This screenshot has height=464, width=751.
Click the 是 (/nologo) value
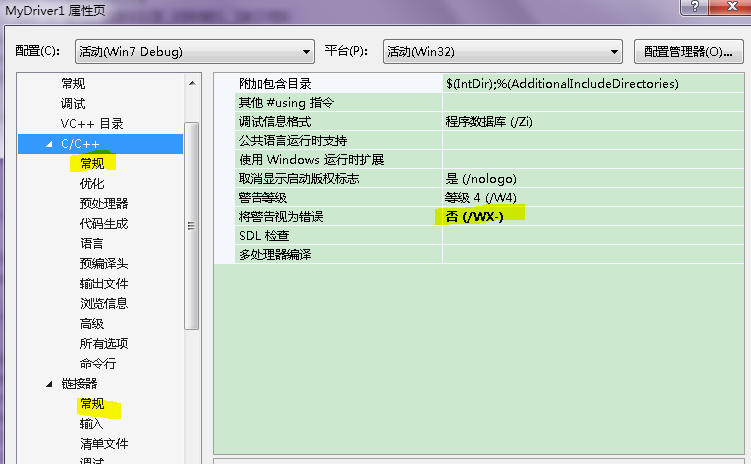coord(481,179)
